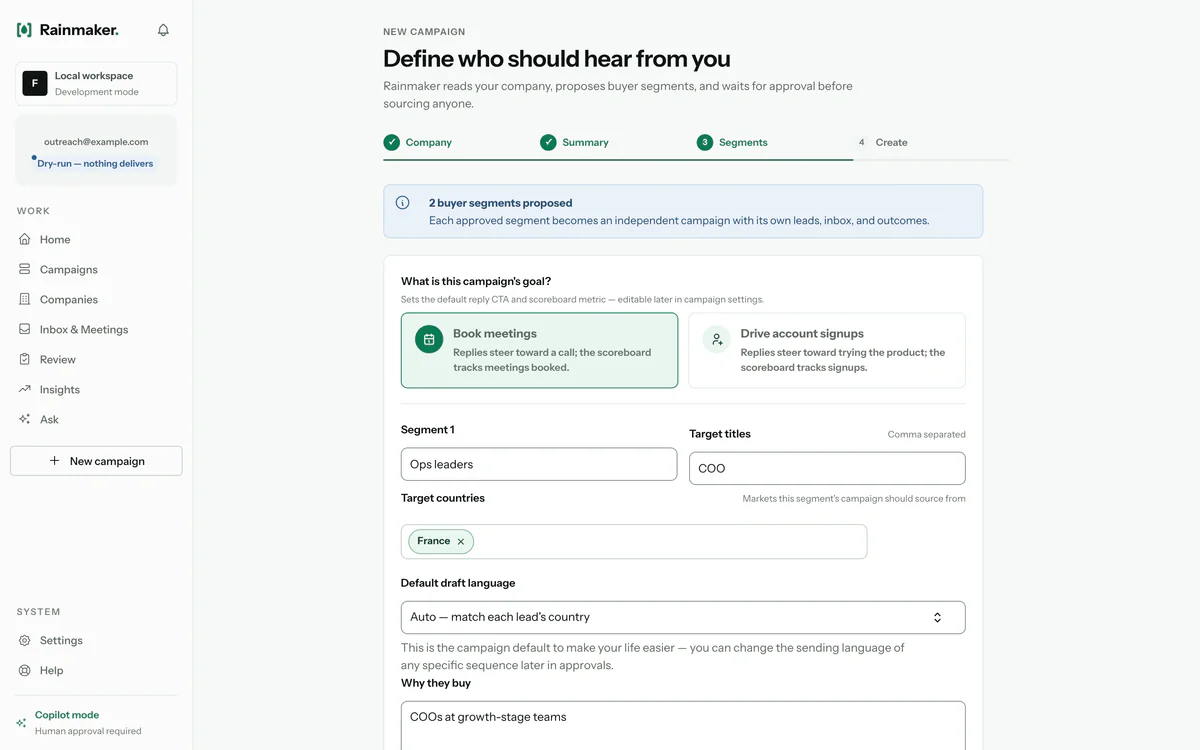
Task: Click the Copilot mode label
Action: (67, 715)
